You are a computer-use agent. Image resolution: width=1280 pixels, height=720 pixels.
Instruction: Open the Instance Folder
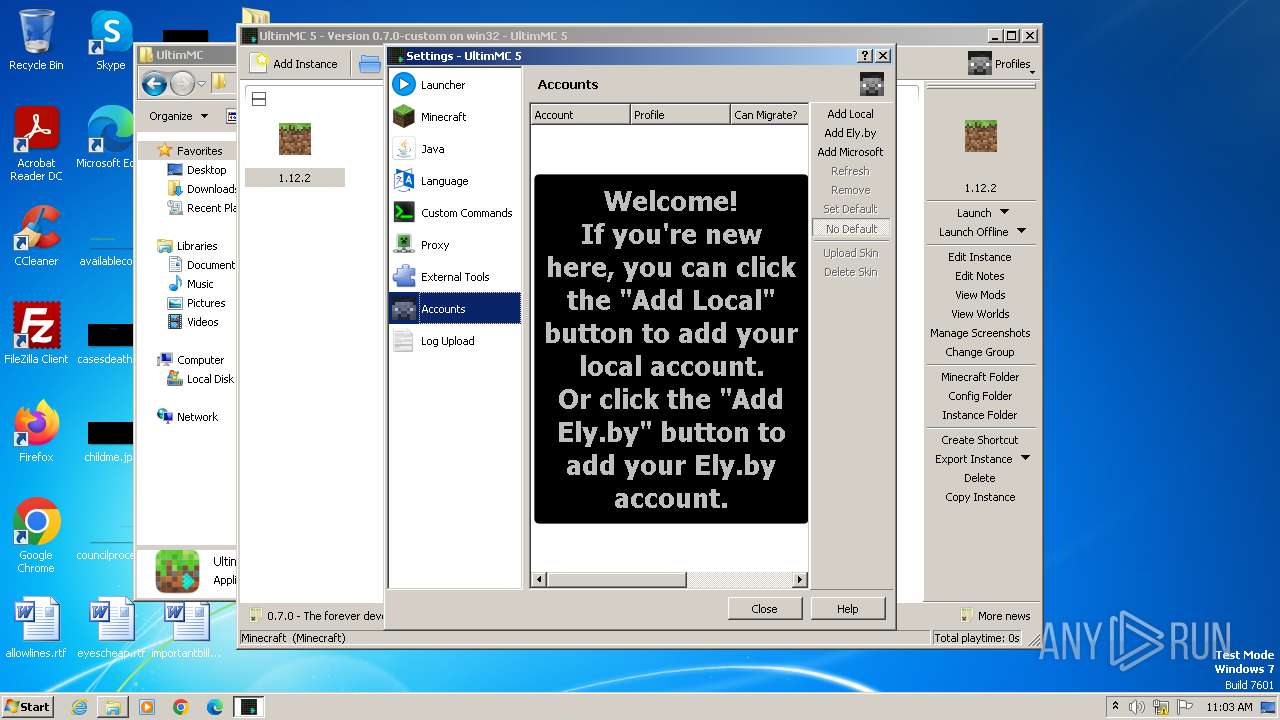[x=980, y=415]
